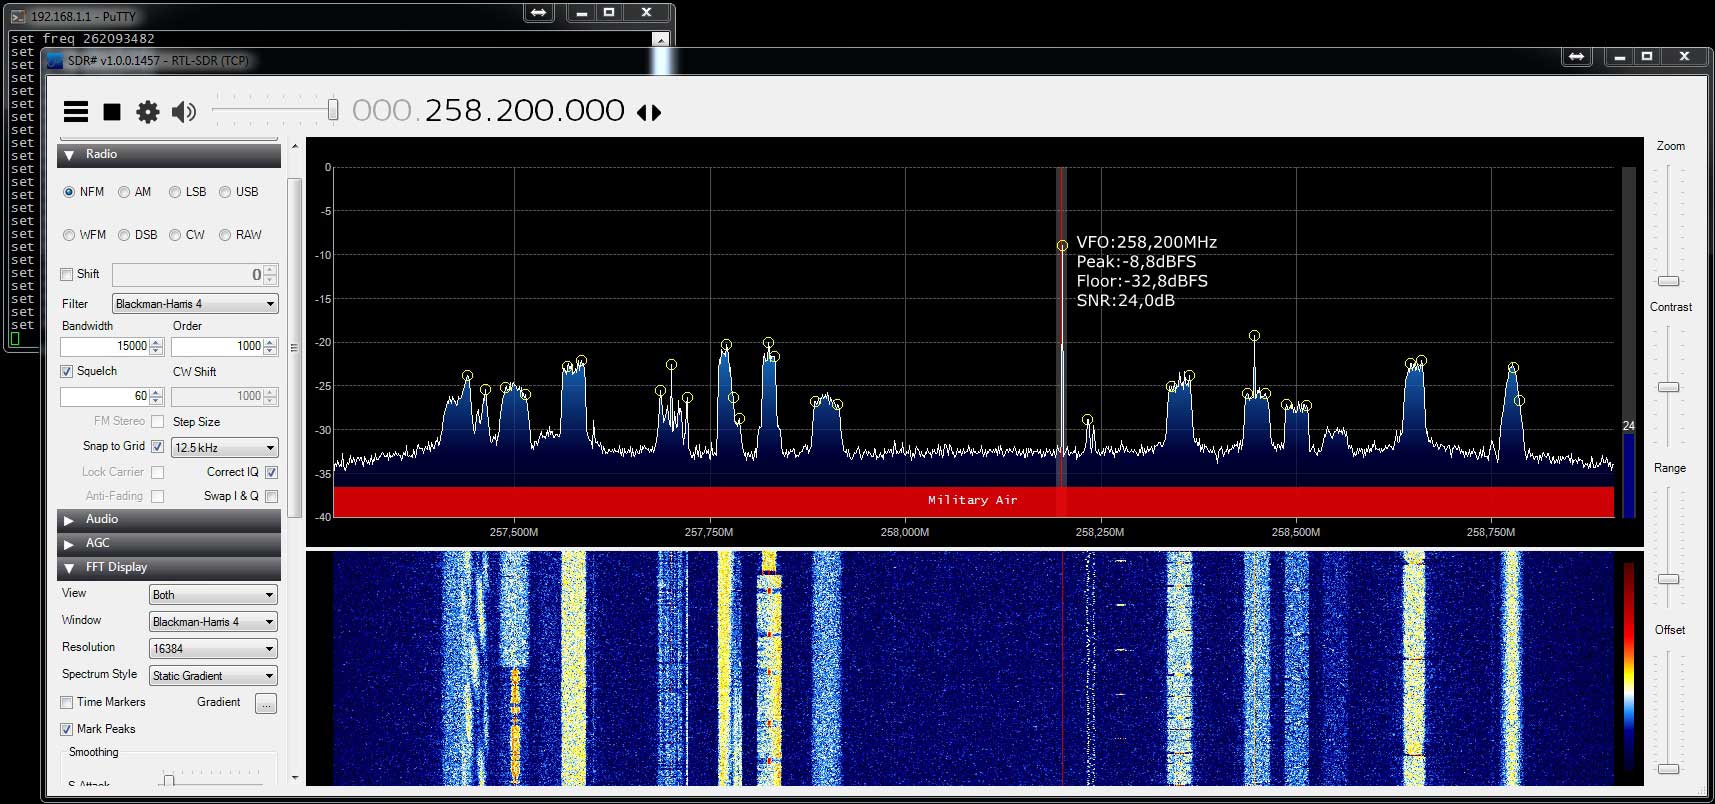Mute audio with the speaker icon

coord(184,112)
